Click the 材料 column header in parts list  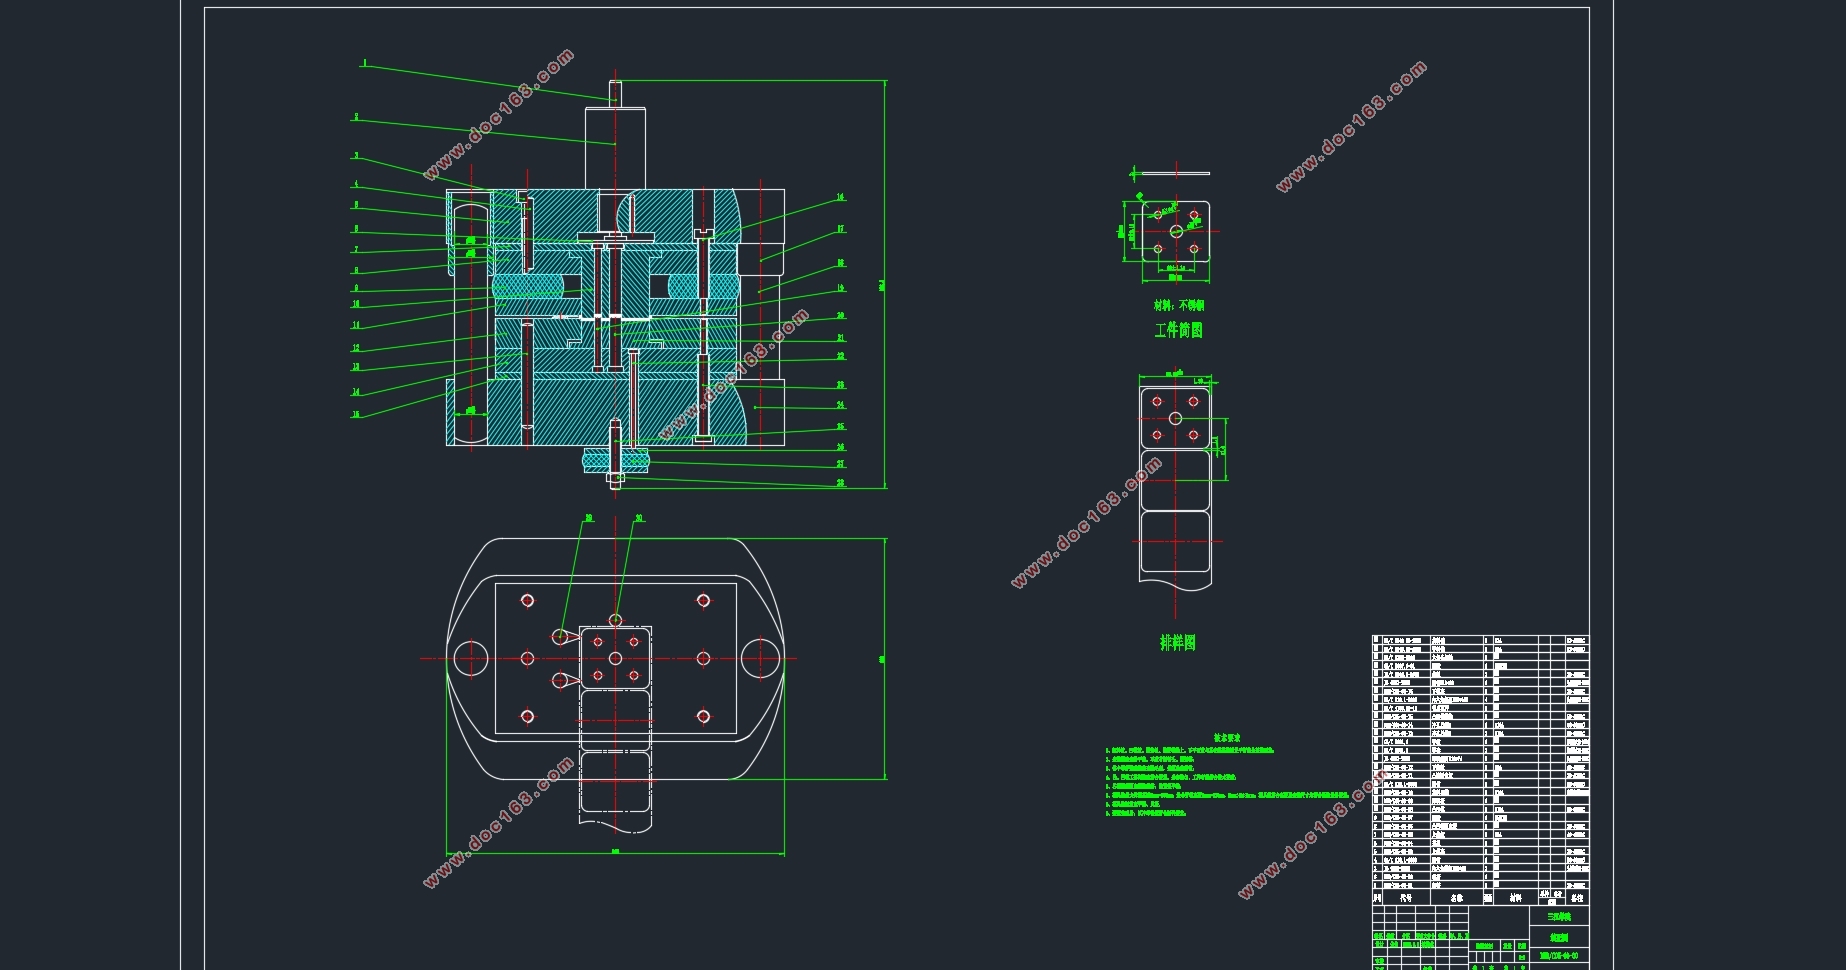[1516, 898]
